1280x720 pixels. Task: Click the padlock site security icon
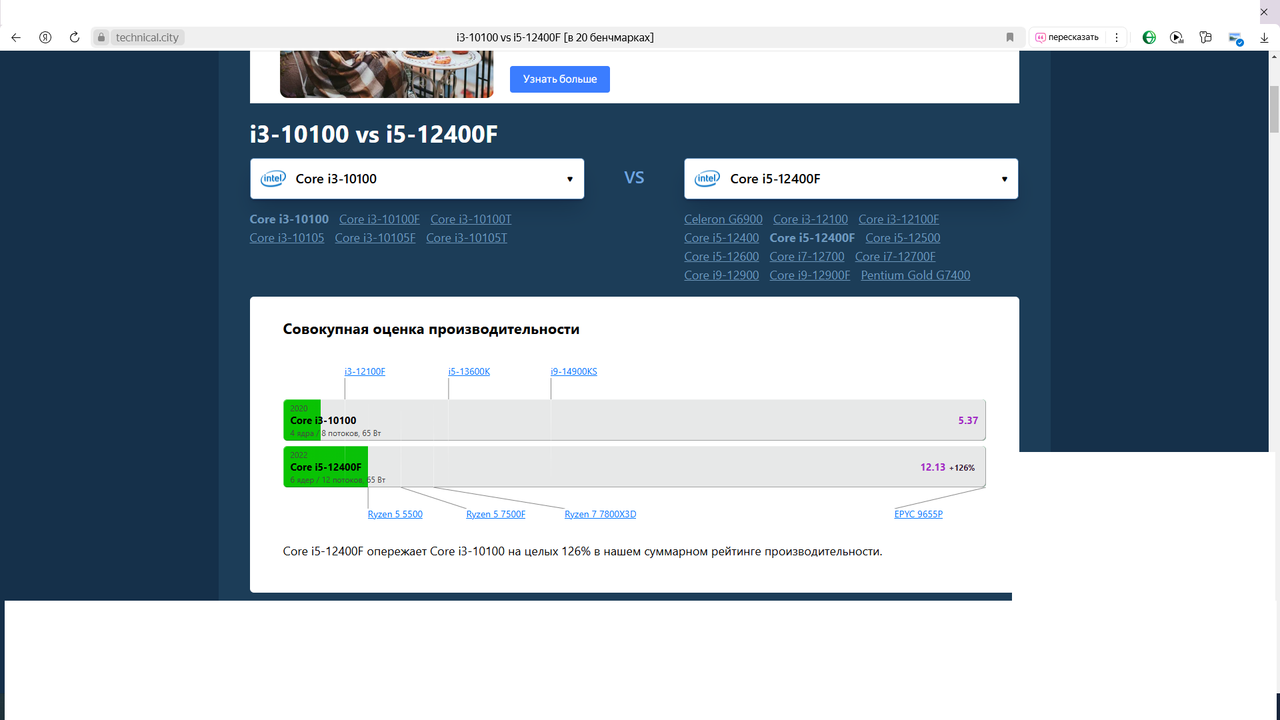coord(101,37)
